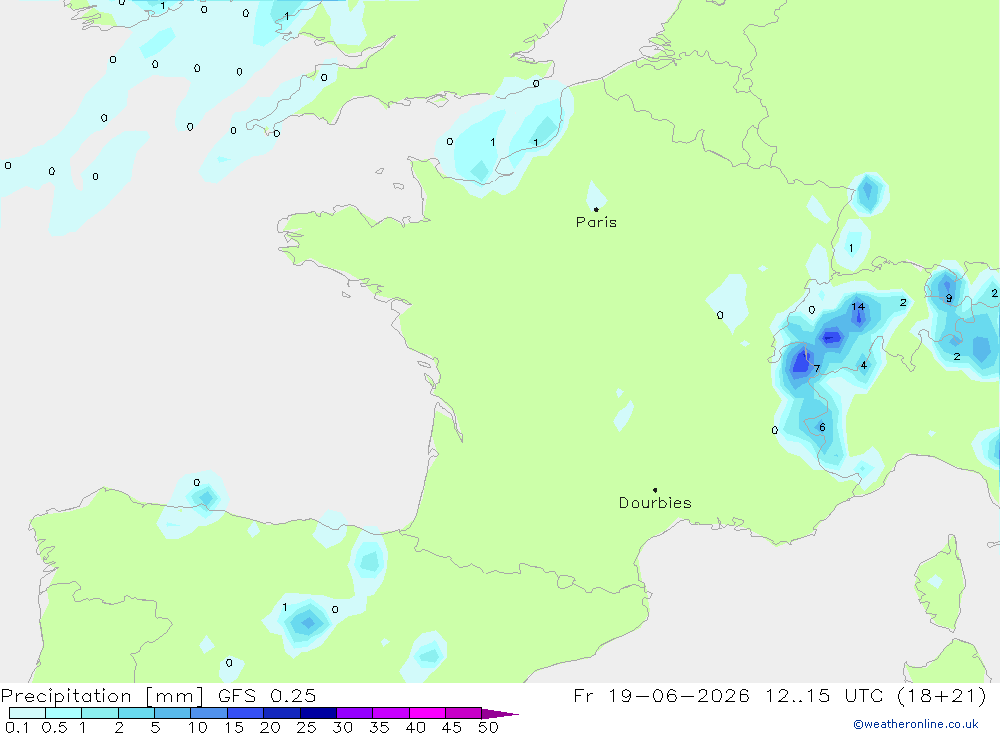Viewport: 1000px width, 733px height.
Task: Select the 5–10 mm legend swatch
Action: point(173,713)
